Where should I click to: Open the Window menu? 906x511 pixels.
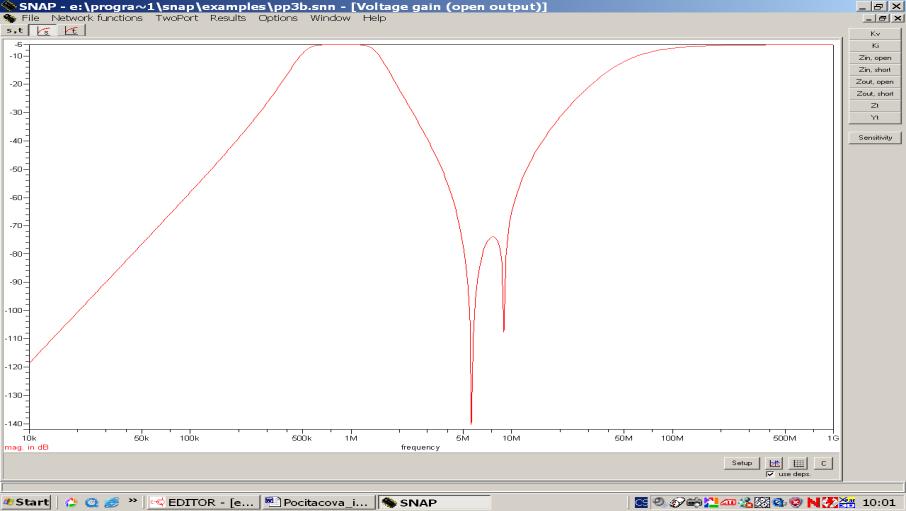(330, 18)
